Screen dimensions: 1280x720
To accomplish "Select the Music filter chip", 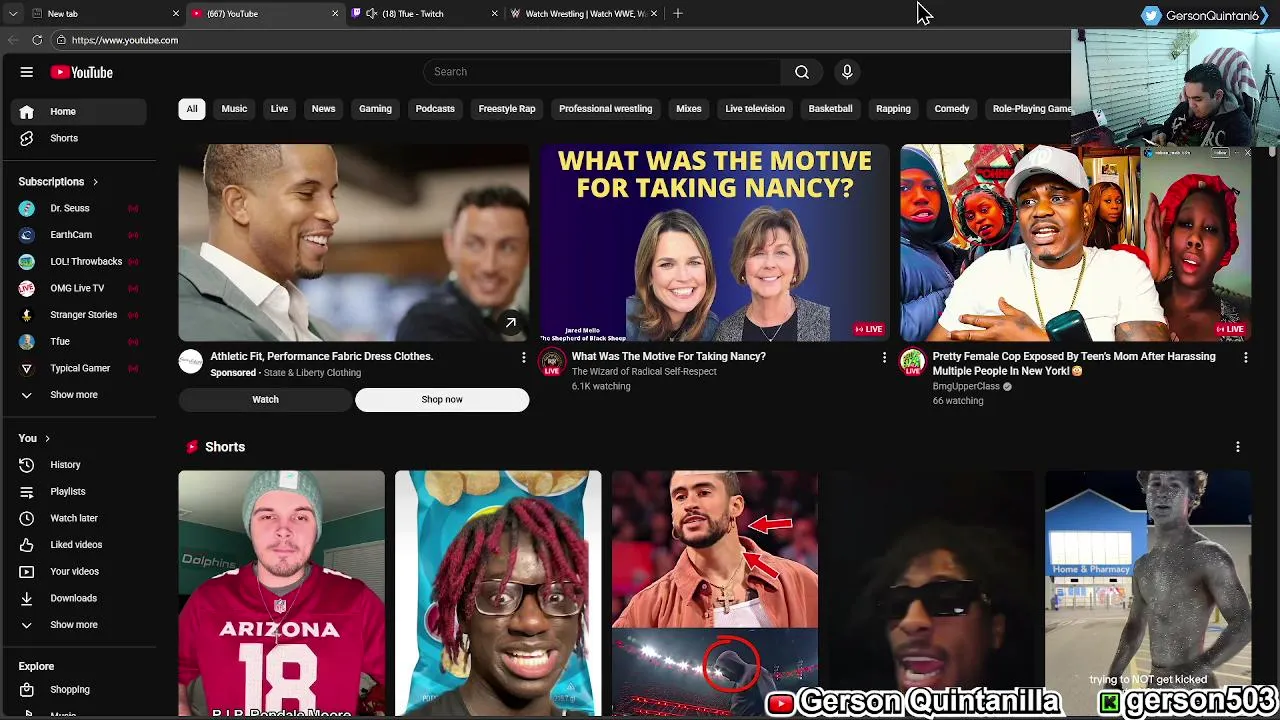I will coord(234,109).
